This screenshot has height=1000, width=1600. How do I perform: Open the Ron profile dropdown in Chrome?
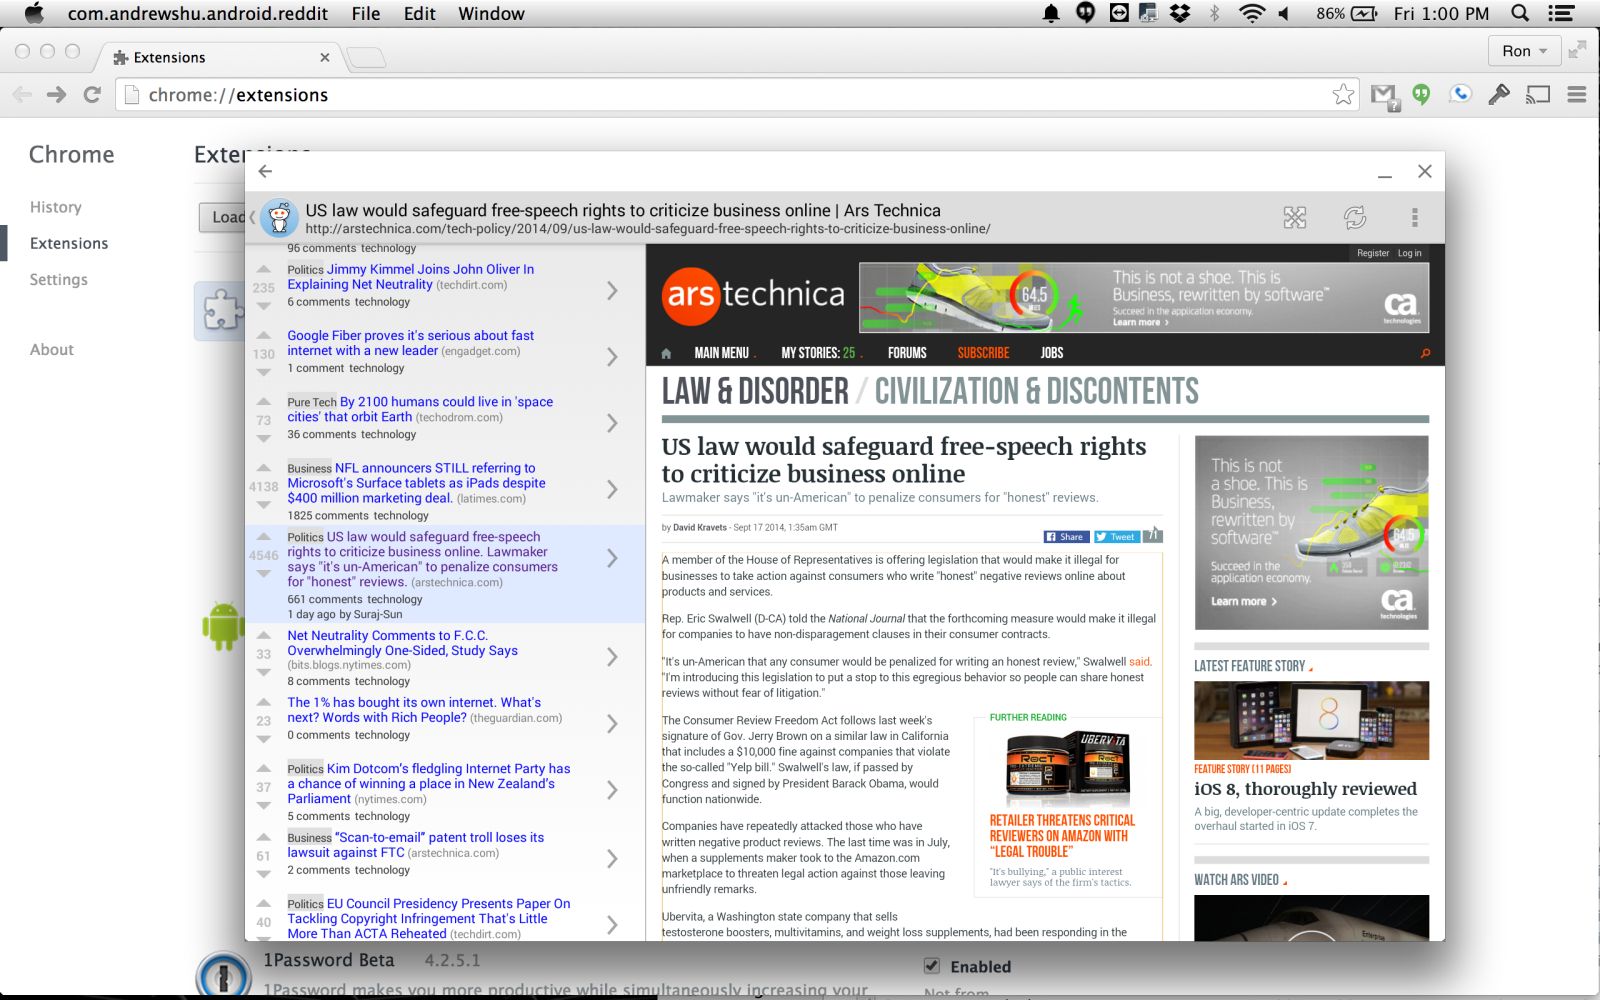coord(1524,51)
